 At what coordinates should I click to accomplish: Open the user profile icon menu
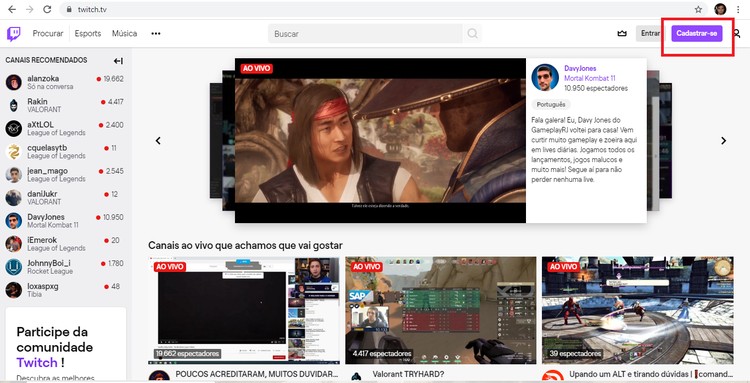(x=737, y=33)
